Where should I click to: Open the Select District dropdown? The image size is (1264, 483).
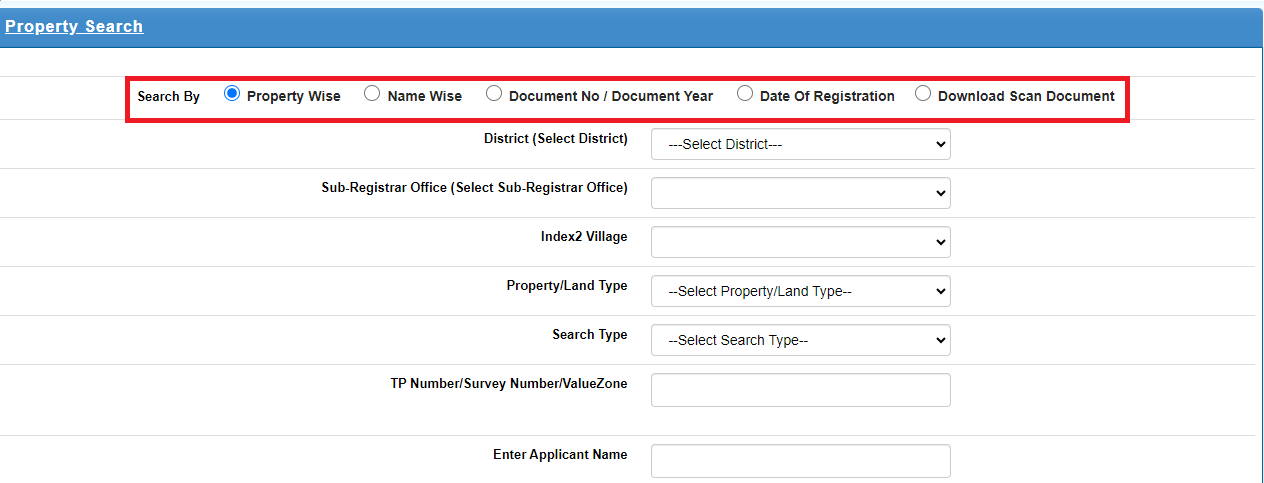tap(801, 144)
